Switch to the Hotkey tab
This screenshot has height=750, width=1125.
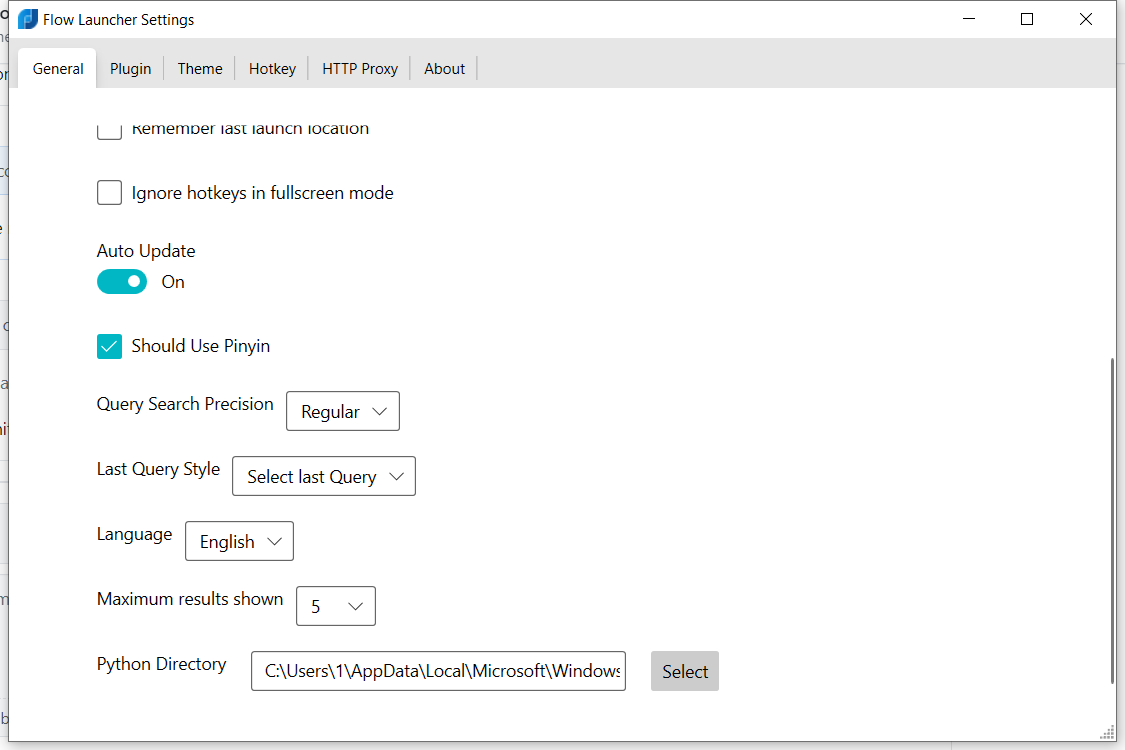(x=273, y=69)
